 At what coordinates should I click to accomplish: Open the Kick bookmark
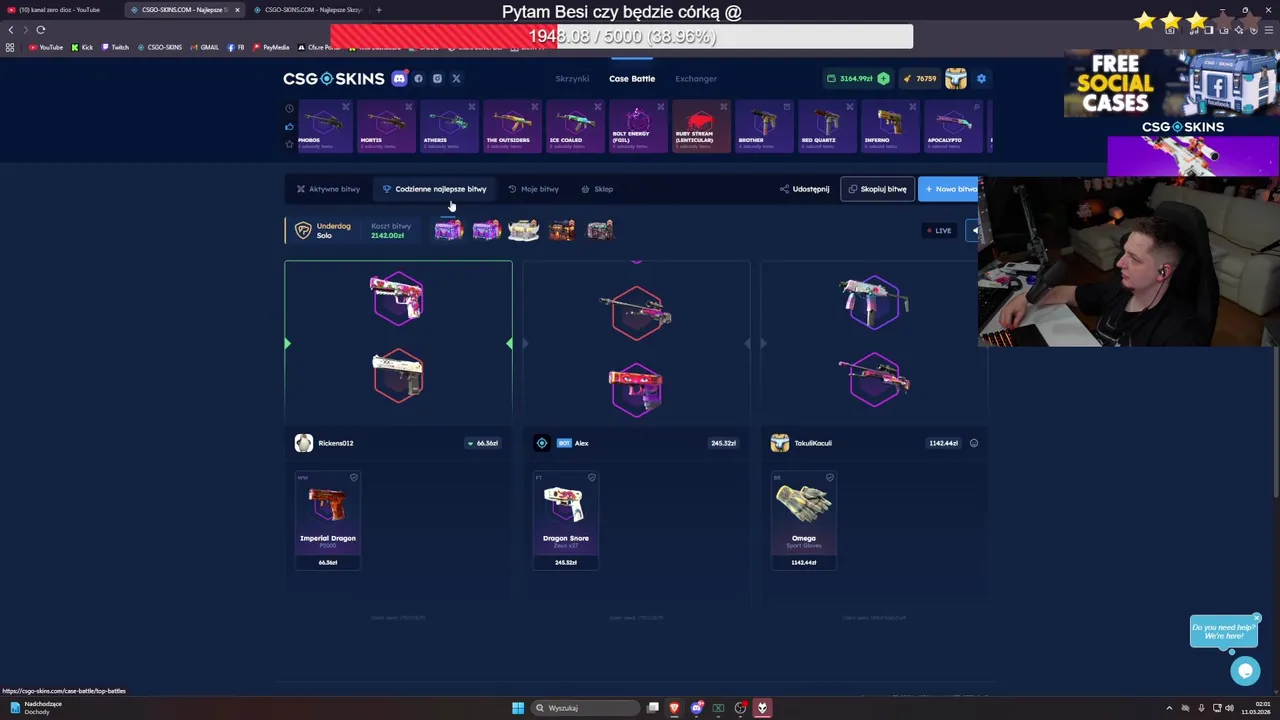(82, 47)
